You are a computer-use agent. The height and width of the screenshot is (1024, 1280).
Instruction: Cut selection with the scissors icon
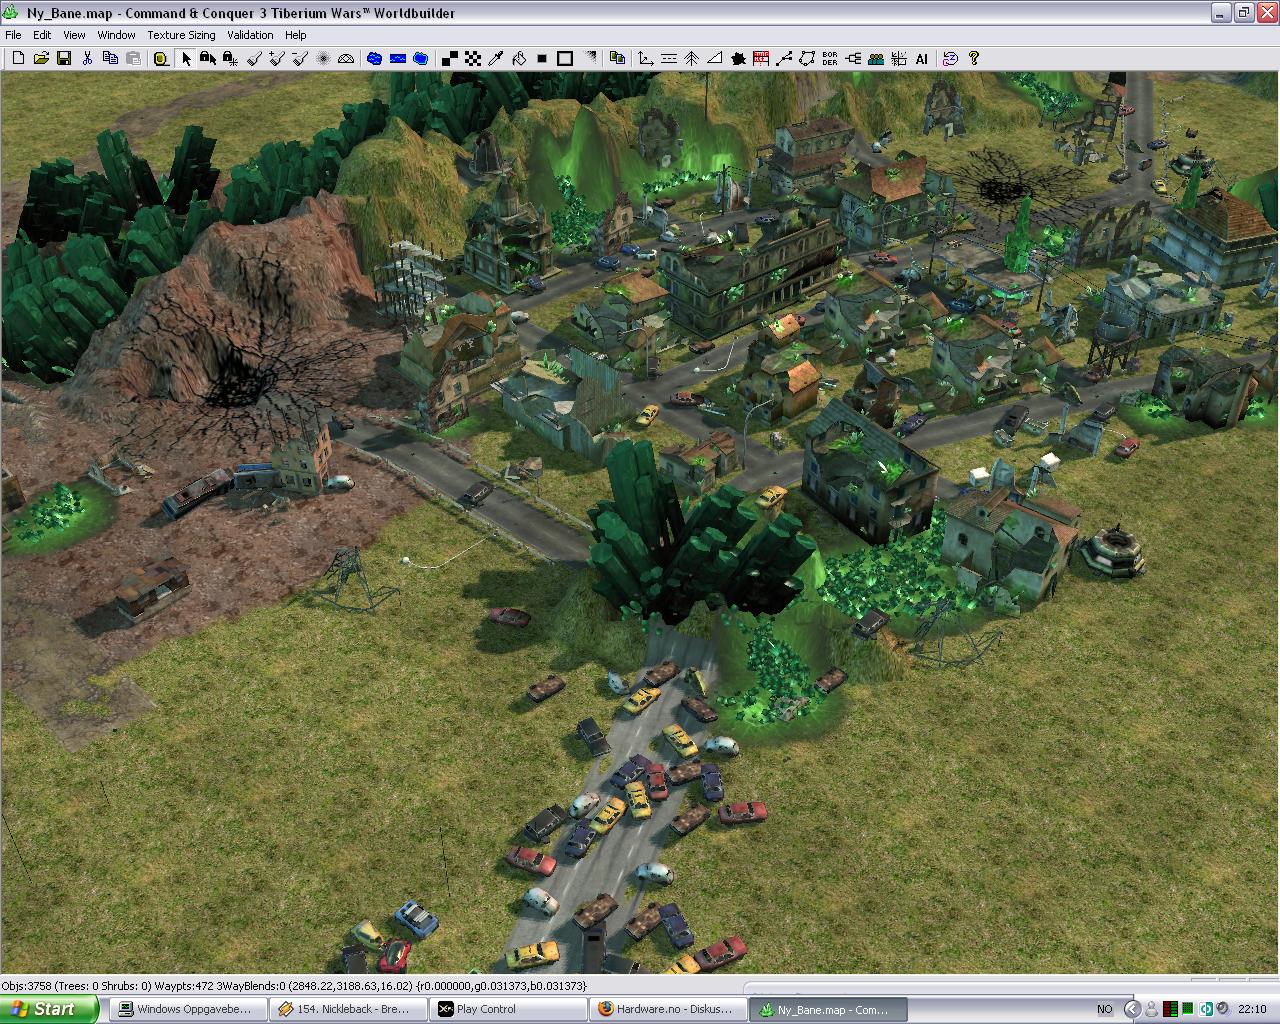(x=87, y=58)
